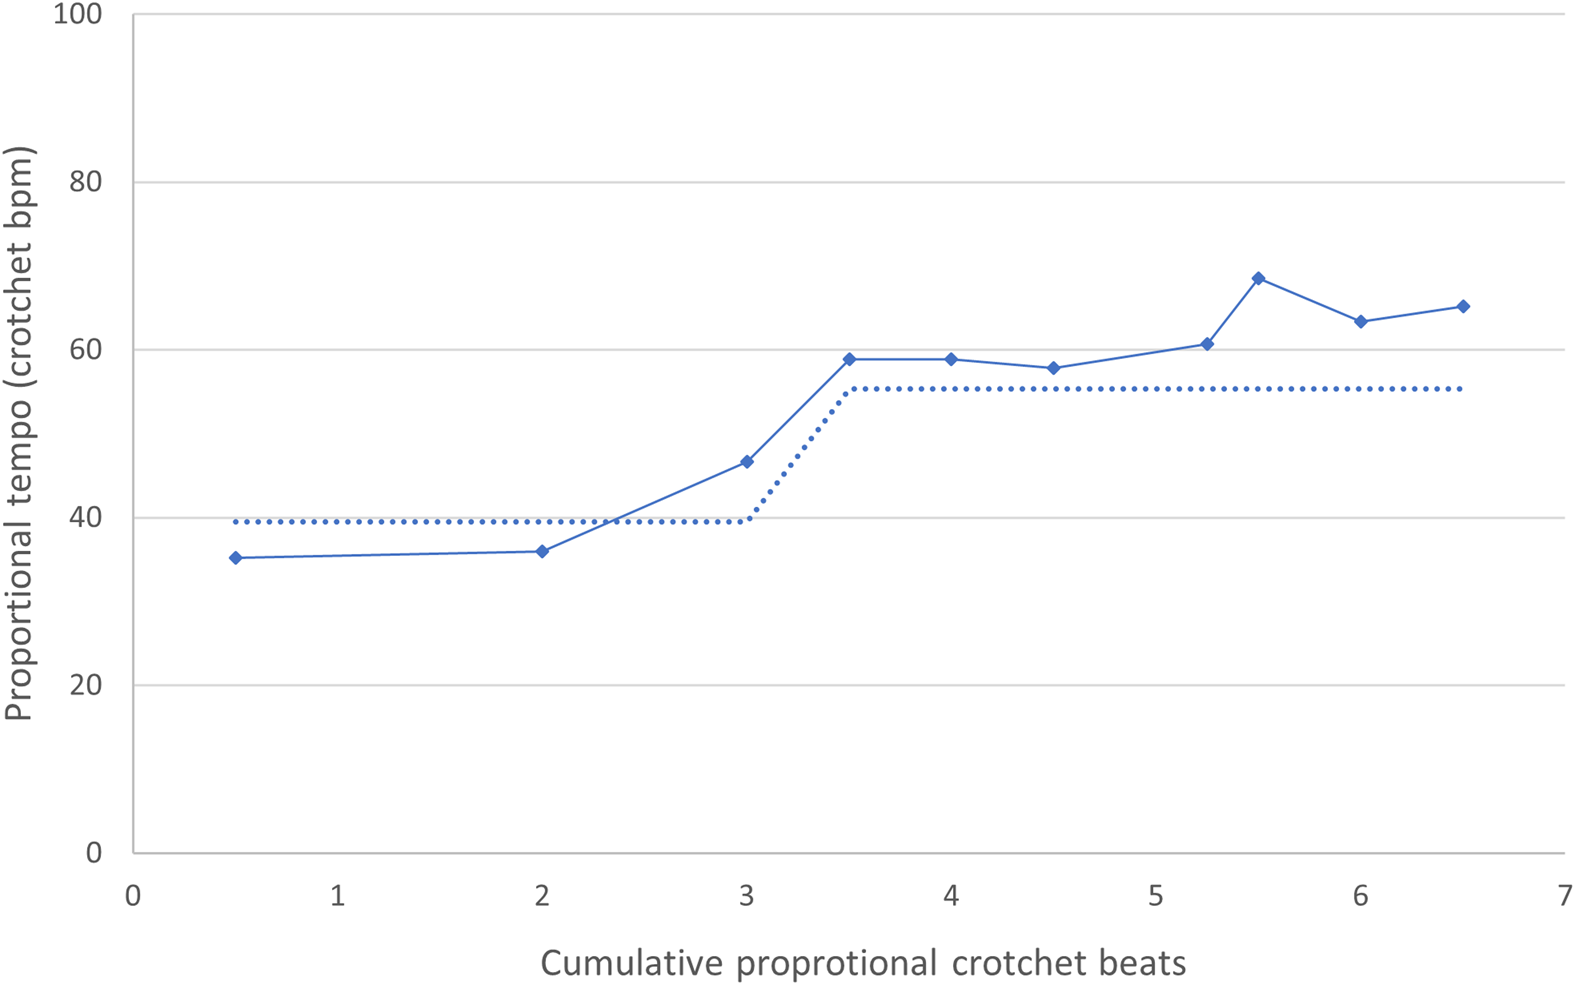This screenshot has height=985, width=1575.
Task: Select the data marker at 2 beats
Action: click(x=542, y=552)
